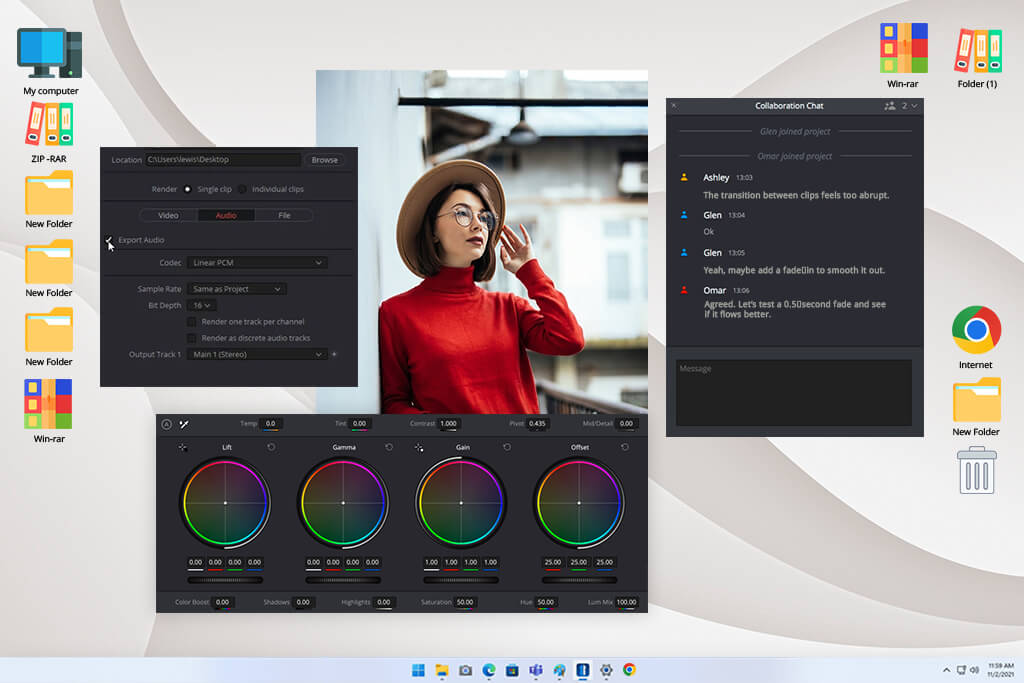Click the Gain master wheel slider
Image resolution: width=1024 pixels, height=683 pixels.
coord(461,580)
